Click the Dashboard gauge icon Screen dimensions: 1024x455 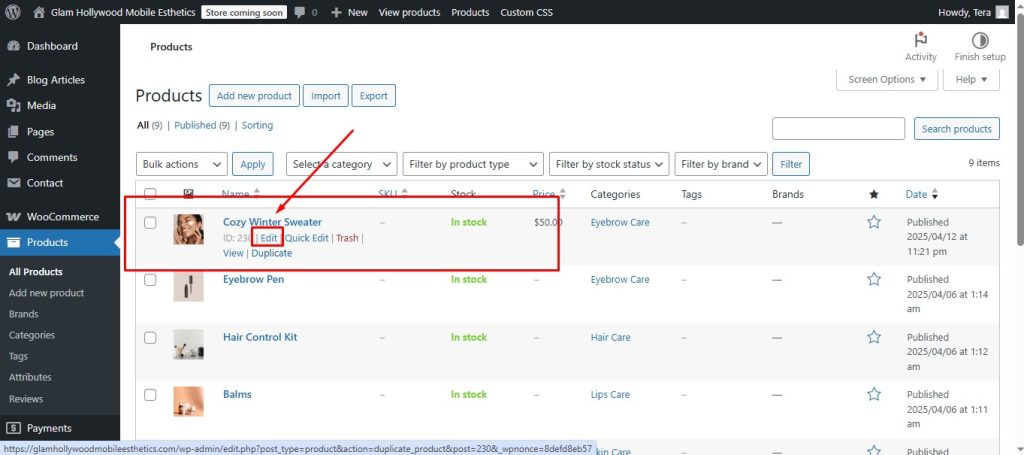pyautogui.click(x=13, y=46)
